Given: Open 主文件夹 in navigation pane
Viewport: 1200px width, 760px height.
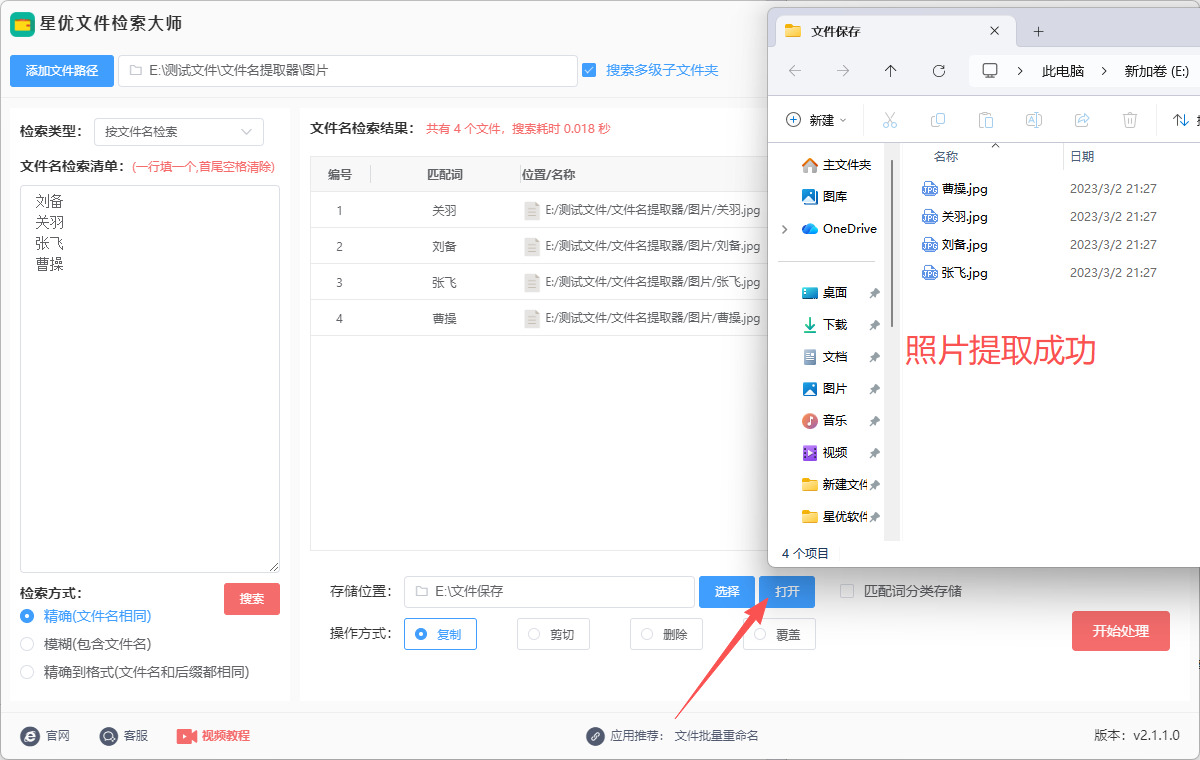Looking at the screenshot, I should click(836, 165).
